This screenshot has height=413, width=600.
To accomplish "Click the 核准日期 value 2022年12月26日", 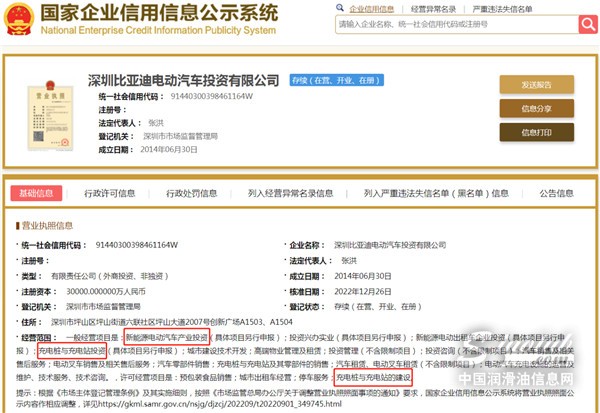I will tap(363, 292).
